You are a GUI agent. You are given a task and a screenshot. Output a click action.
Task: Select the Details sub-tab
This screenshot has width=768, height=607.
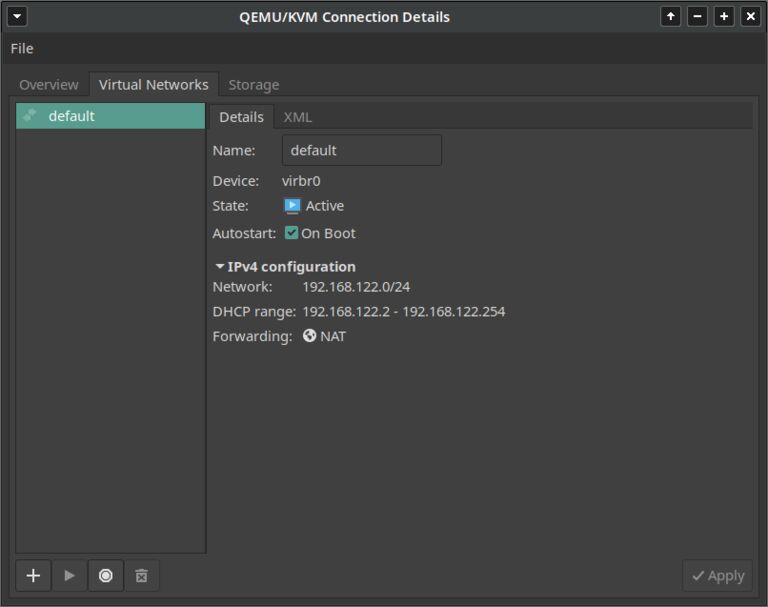point(241,117)
